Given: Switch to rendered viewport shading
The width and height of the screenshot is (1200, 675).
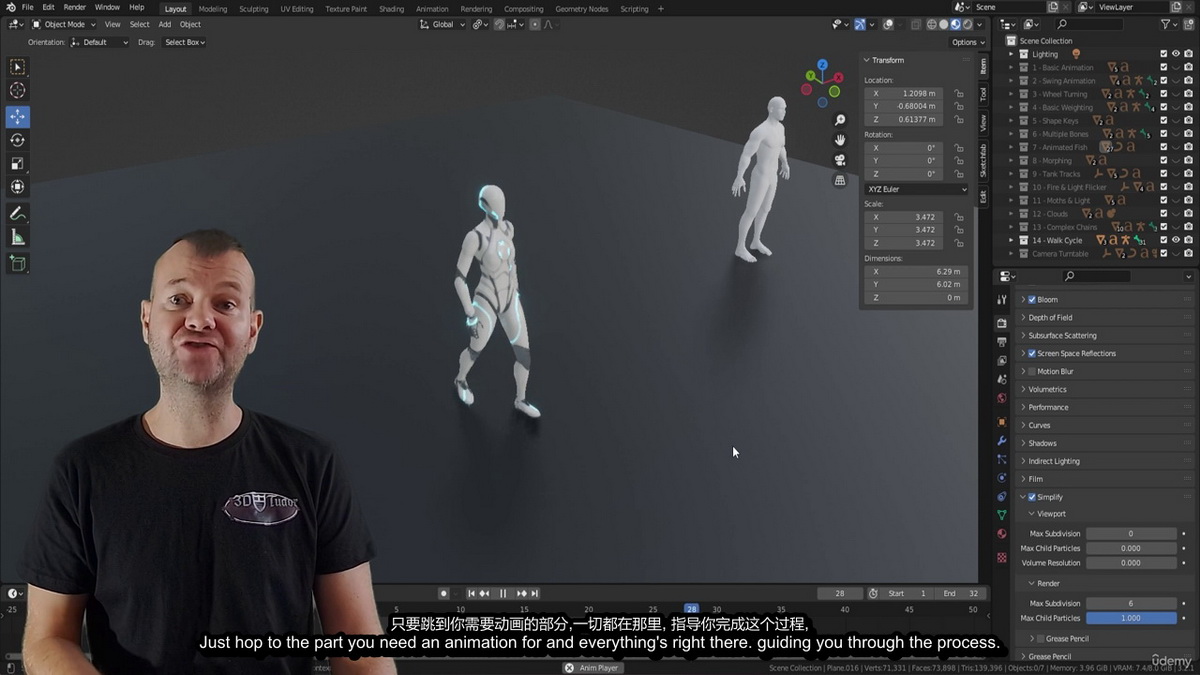Looking at the screenshot, I should tap(968, 24).
